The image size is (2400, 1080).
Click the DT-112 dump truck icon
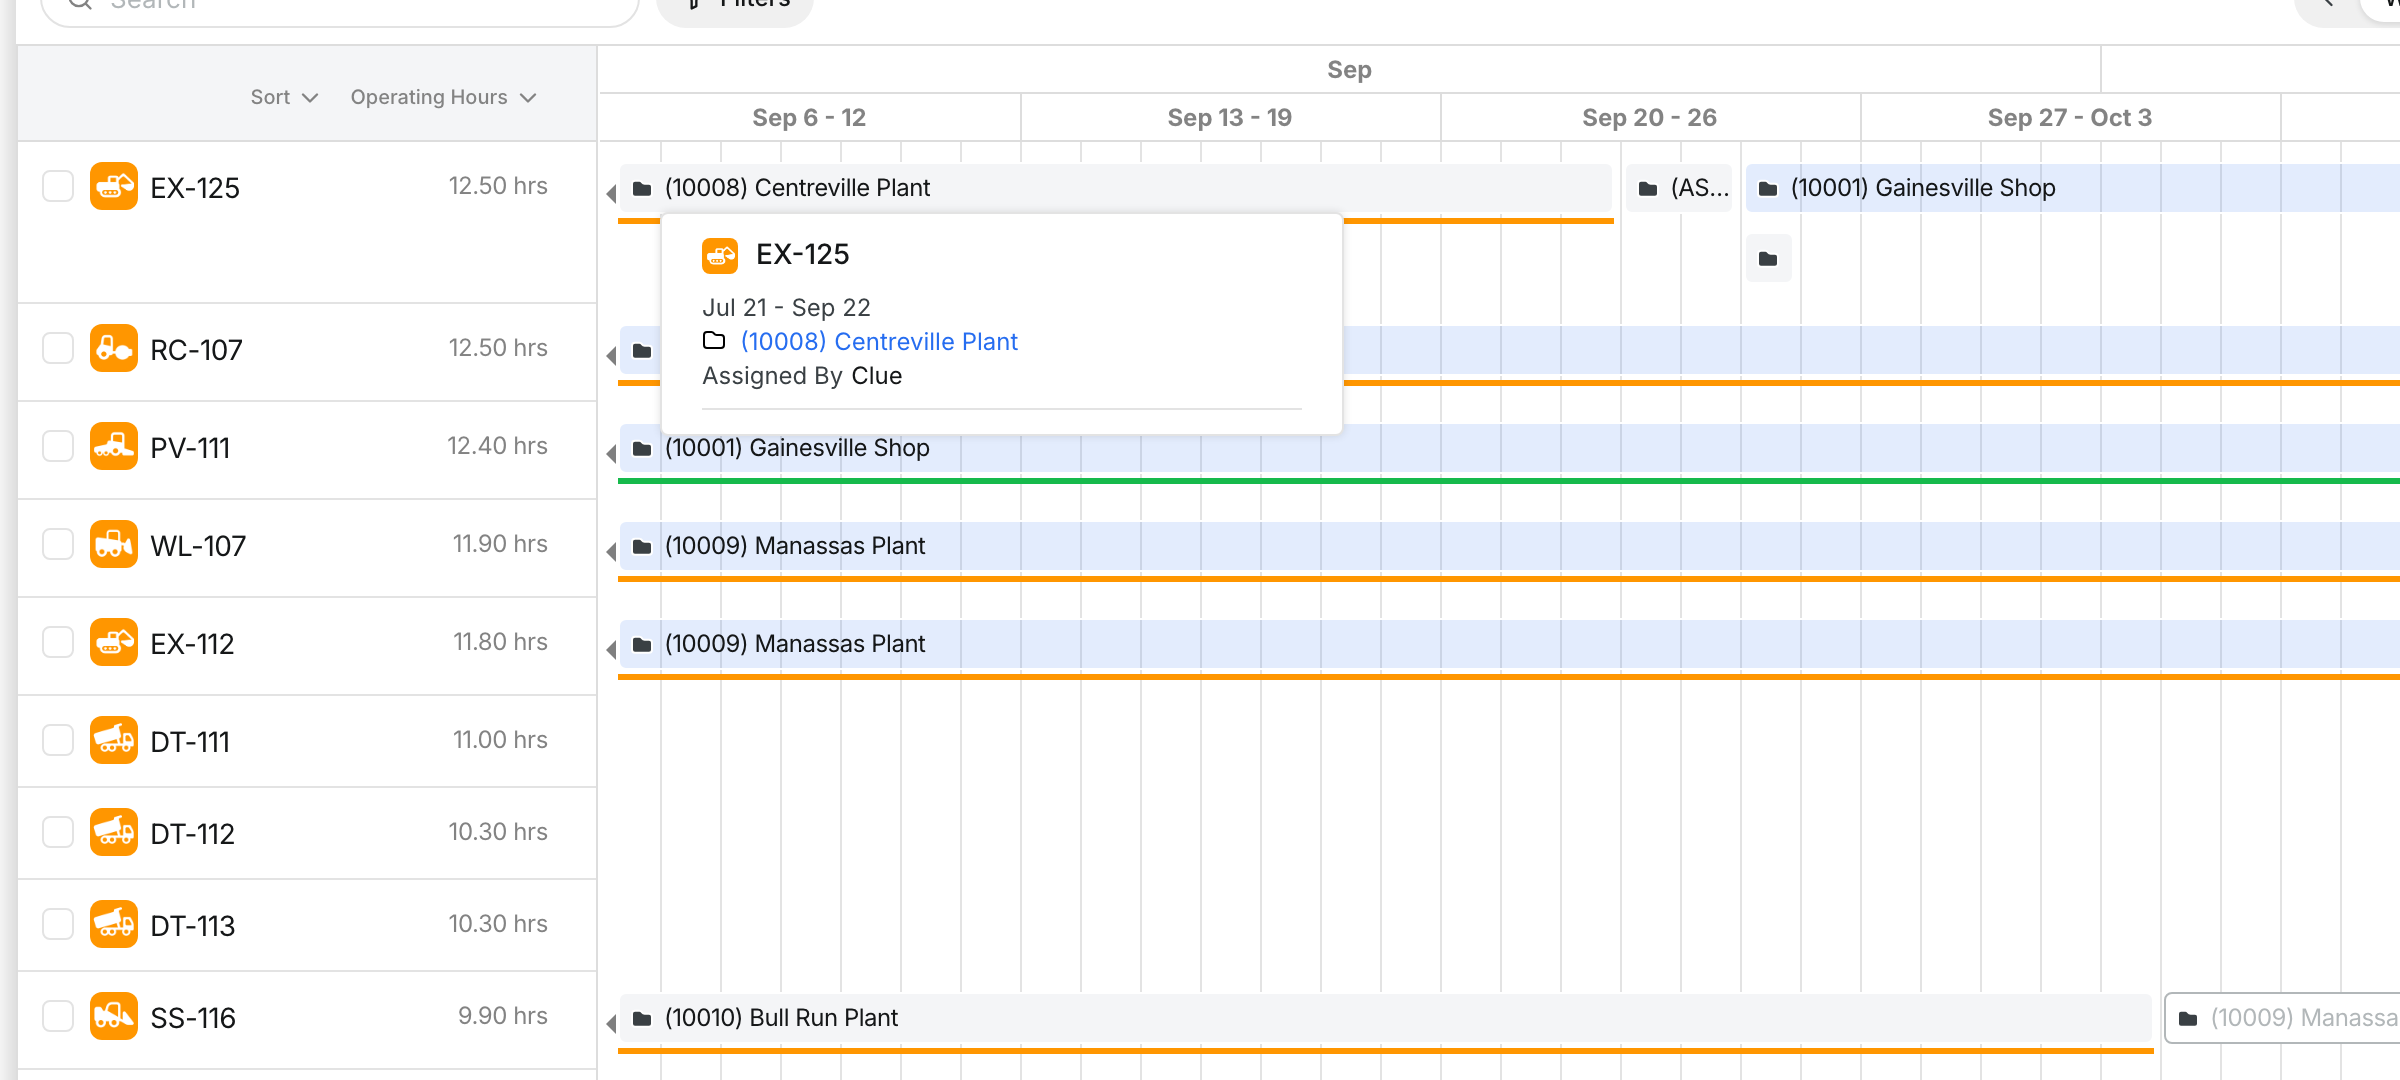pyautogui.click(x=114, y=832)
